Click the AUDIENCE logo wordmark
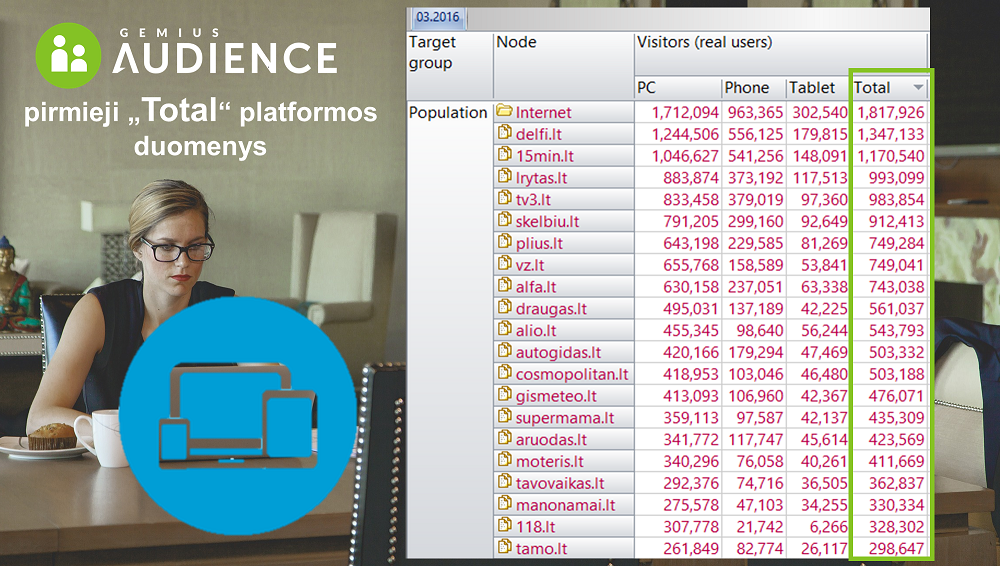The image size is (1000, 566). 225,58
